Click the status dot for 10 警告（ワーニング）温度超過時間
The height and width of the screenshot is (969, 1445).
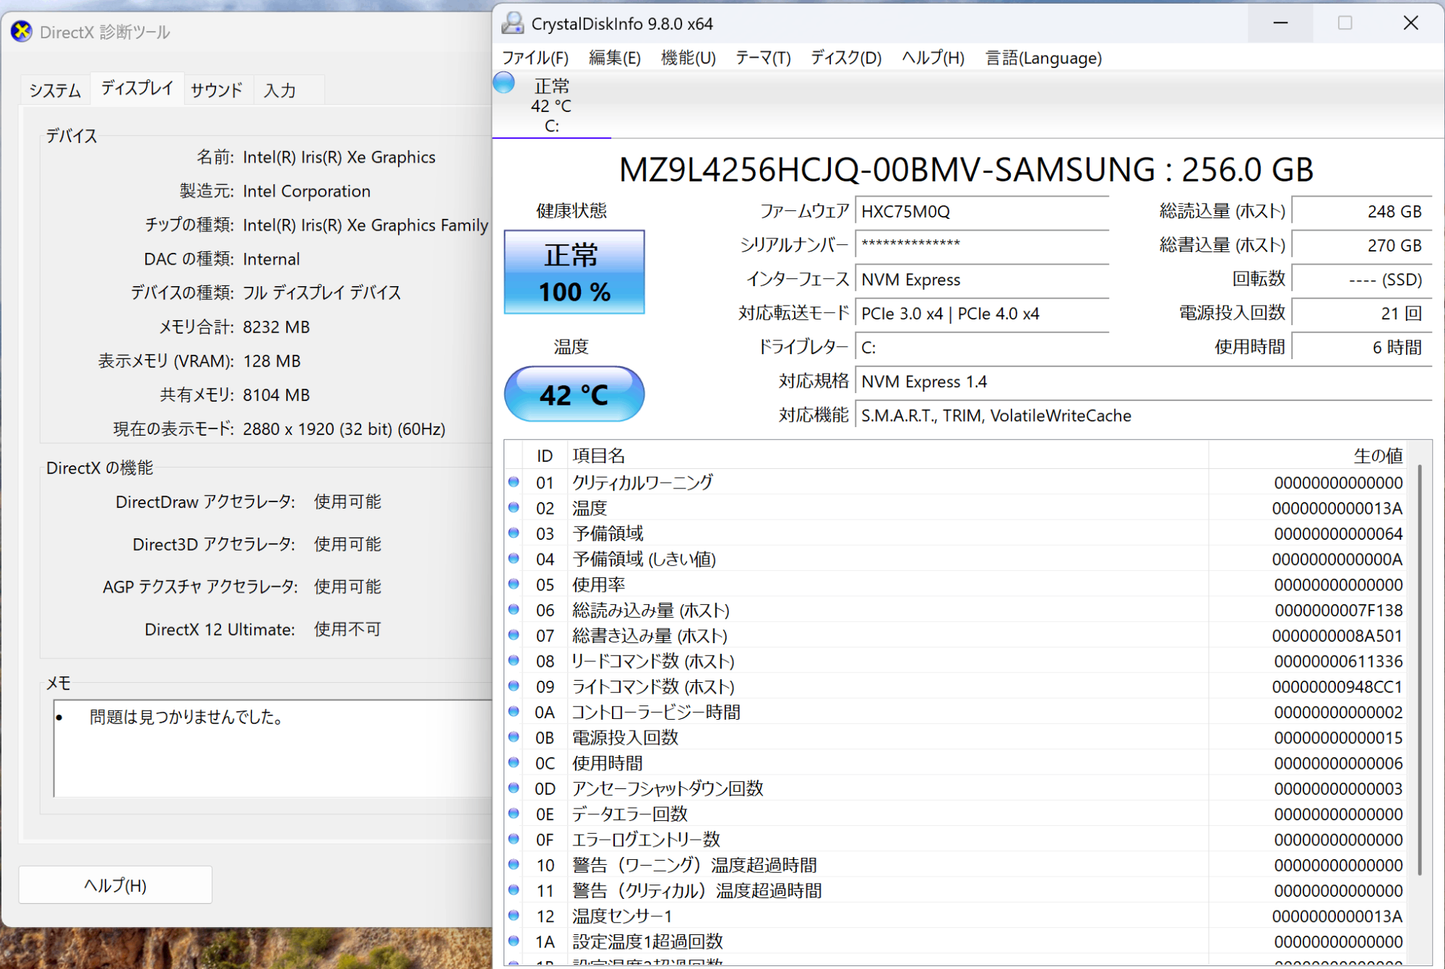click(x=514, y=865)
